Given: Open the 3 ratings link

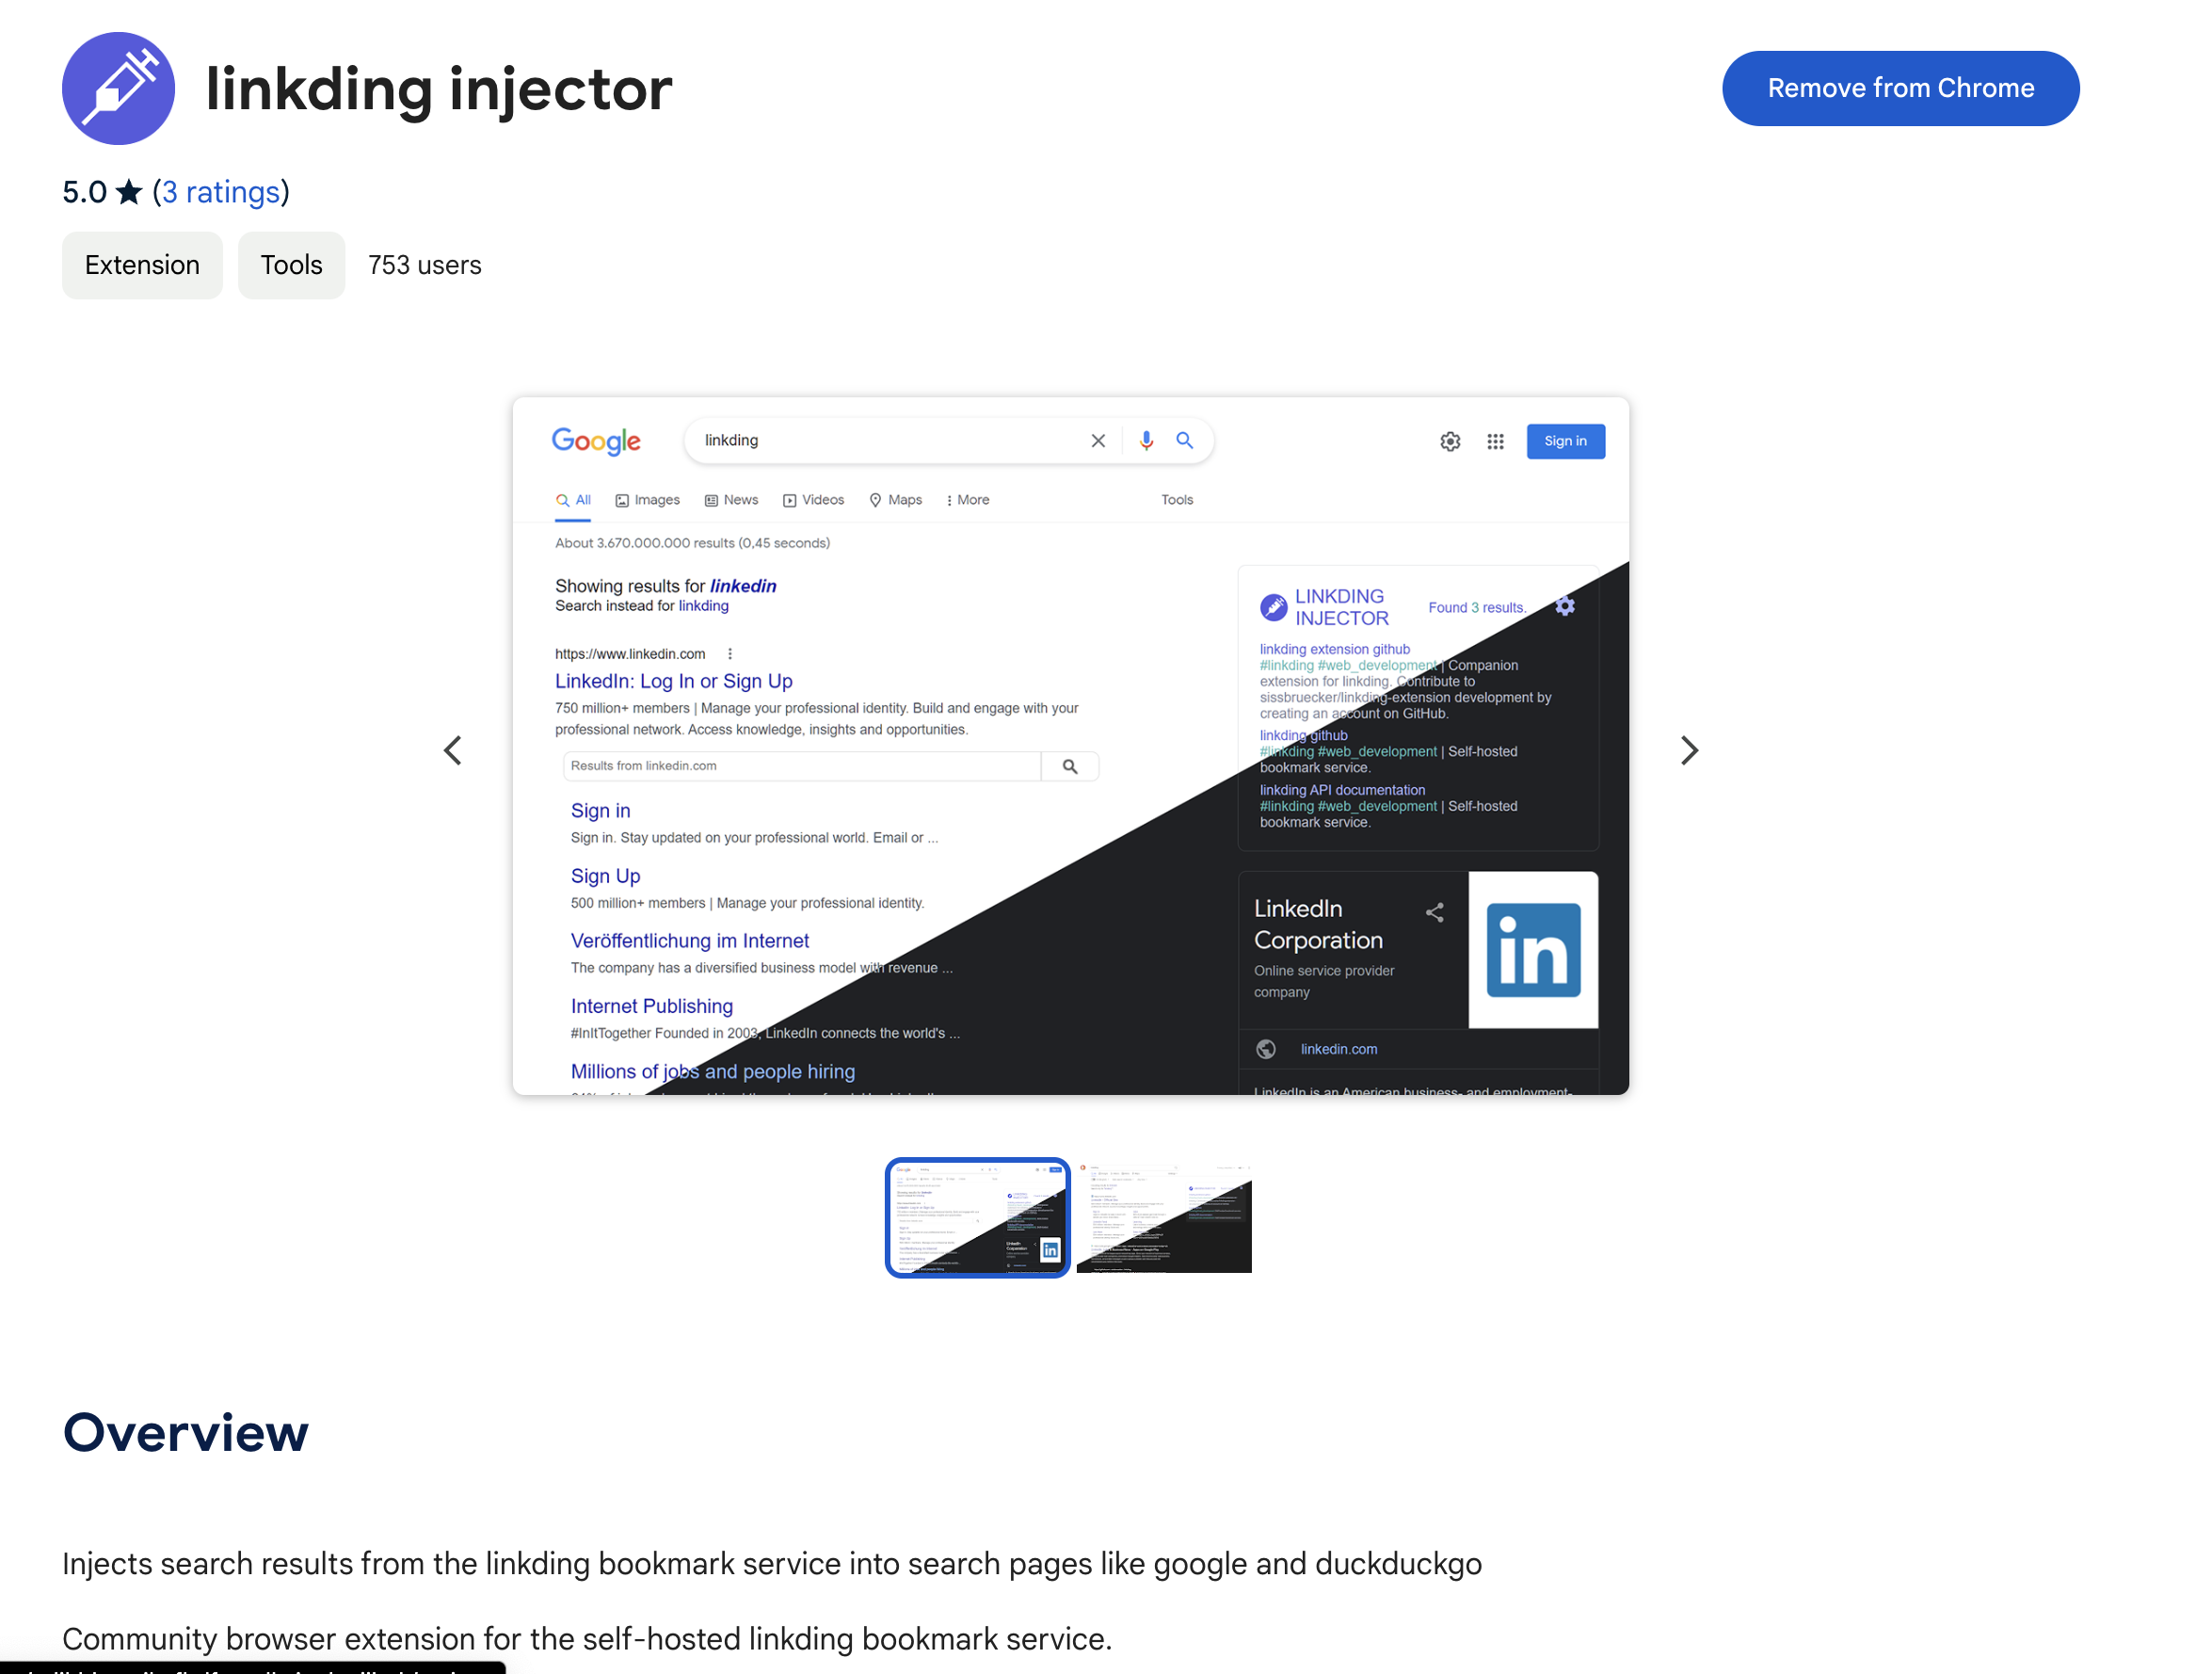Looking at the screenshot, I should (x=221, y=192).
